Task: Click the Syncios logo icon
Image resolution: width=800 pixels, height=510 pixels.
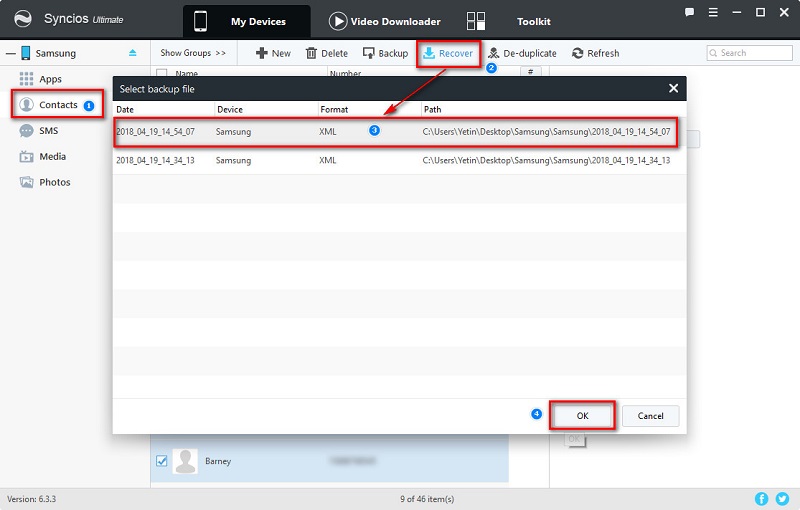Action: 22,19
